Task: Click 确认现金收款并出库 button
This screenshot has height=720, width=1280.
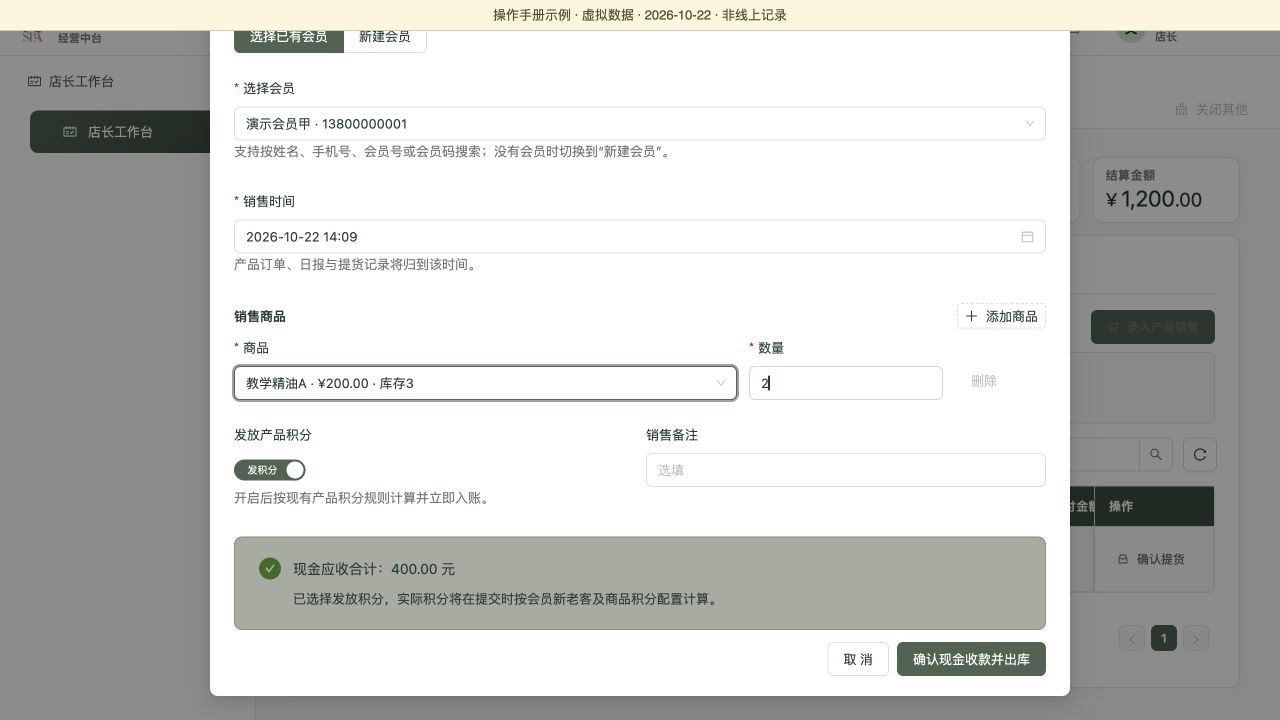Action: coord(971,659)
